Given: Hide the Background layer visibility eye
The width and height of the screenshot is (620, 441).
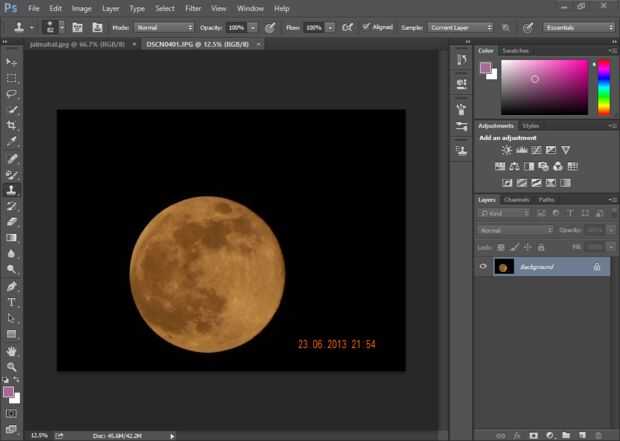Looking at the screenshot, I should (x=483, y=267).
